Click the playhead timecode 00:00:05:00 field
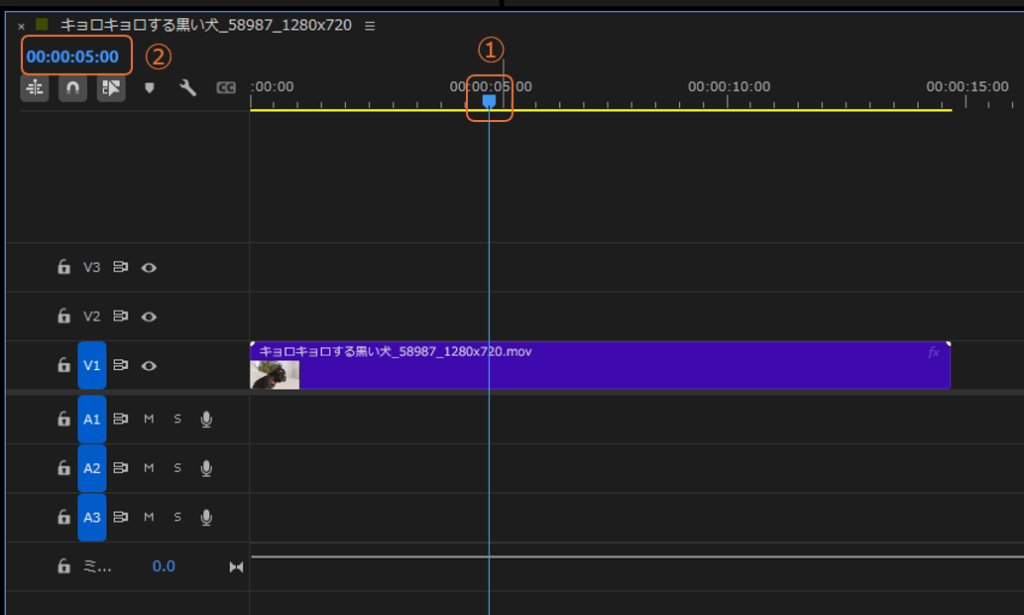 pos(72,56)
